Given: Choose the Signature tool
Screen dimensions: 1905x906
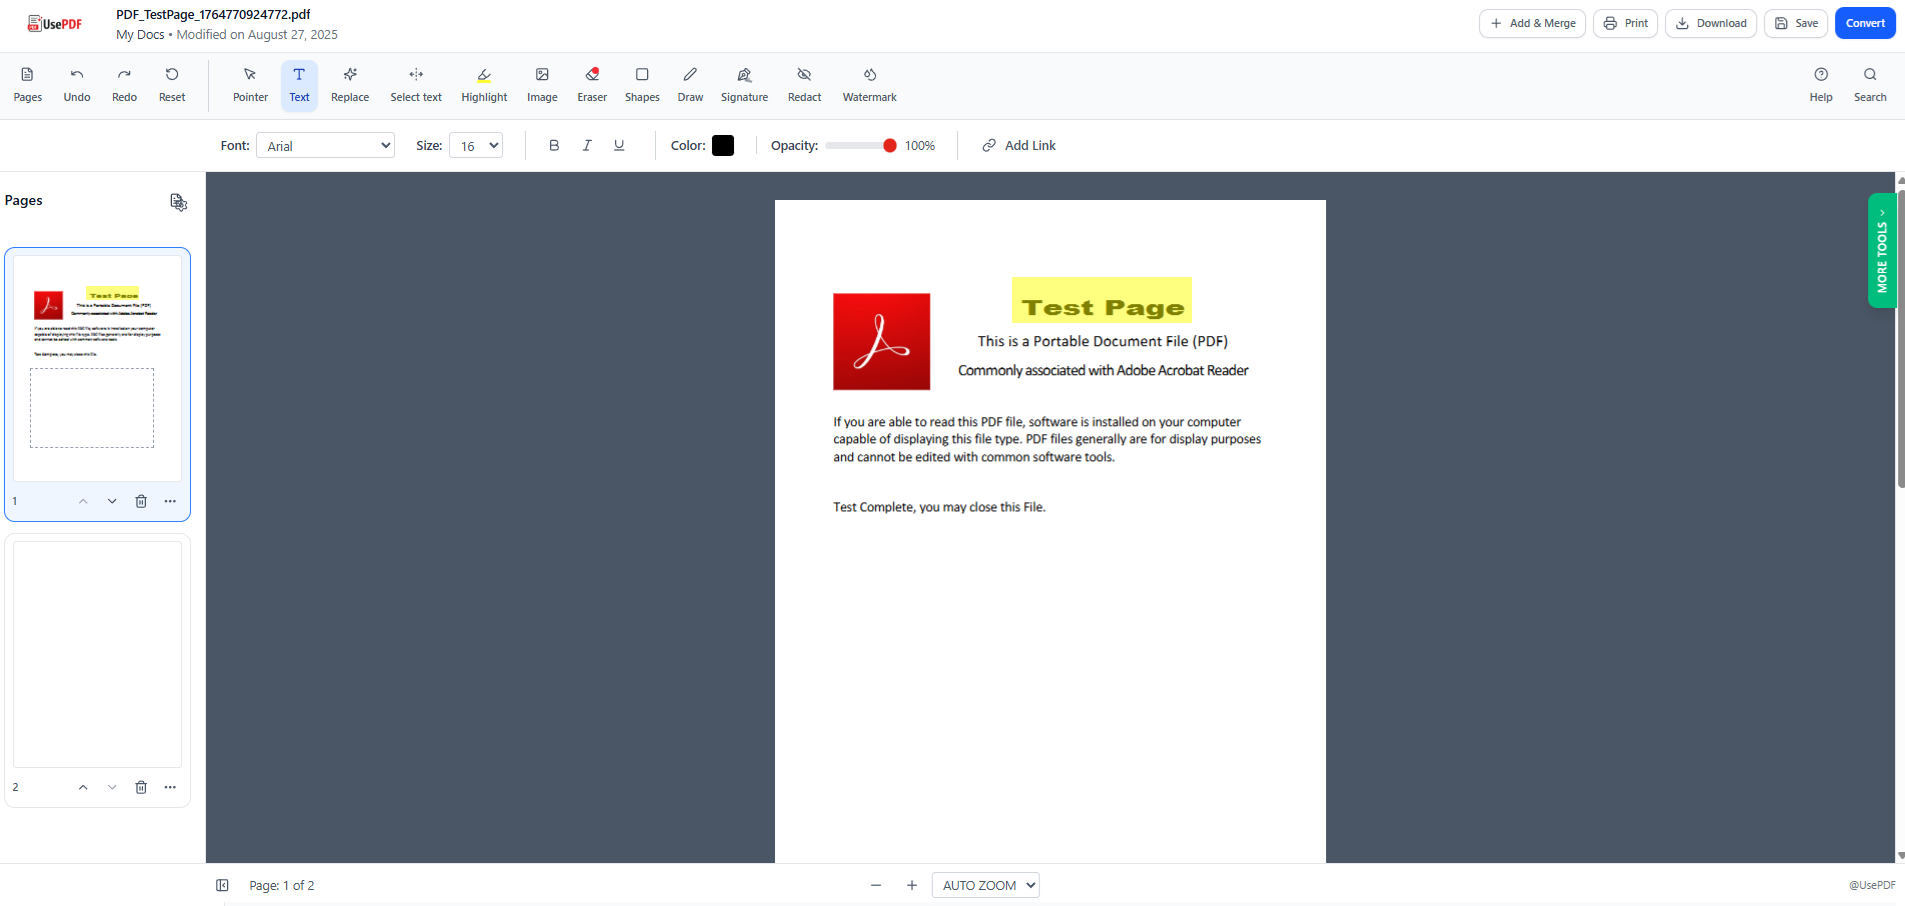Looking at the screenshot, I should pyautogui.click(x=743, y=84).
